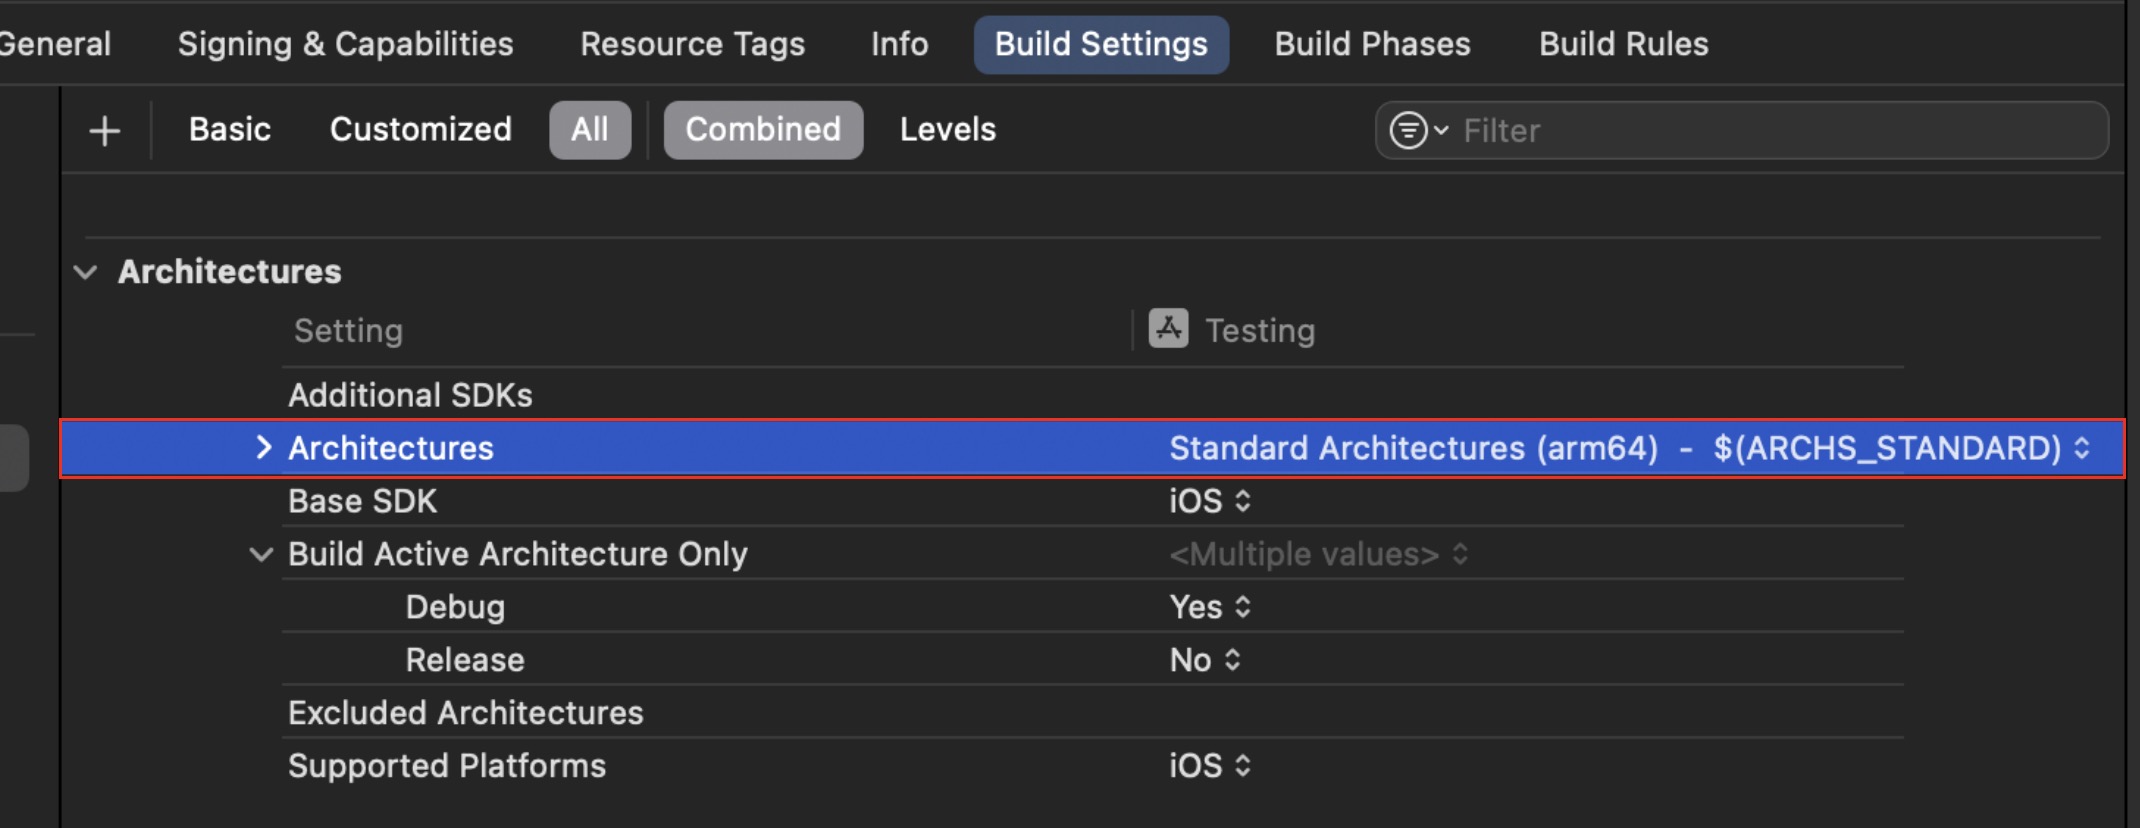This screenshot has width=2140, height=828.
Task: Open the filter options funnel icon
Action: tap(1408, 130)
